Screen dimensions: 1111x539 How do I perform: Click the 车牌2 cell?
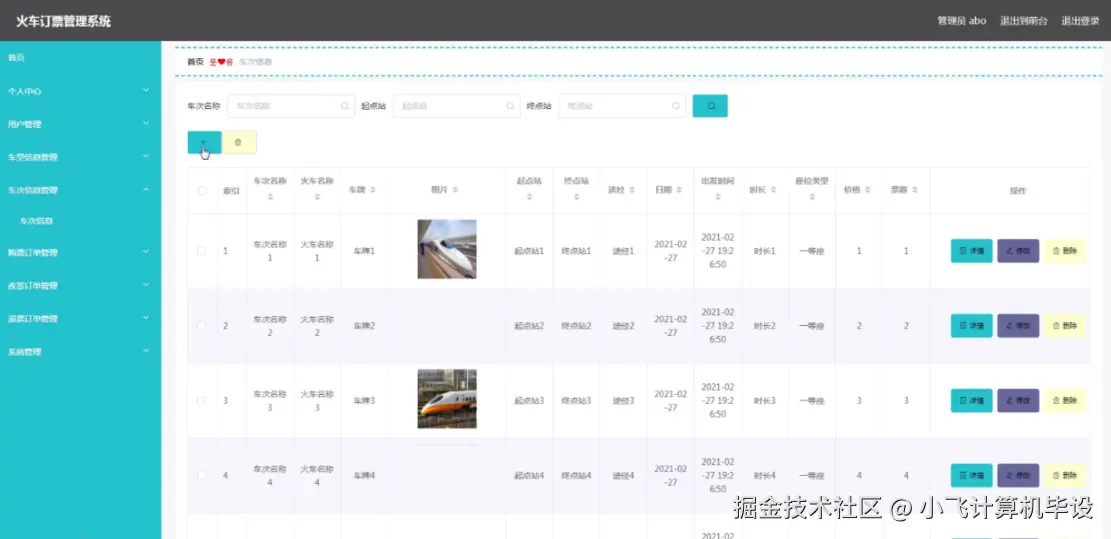(364, 326)
